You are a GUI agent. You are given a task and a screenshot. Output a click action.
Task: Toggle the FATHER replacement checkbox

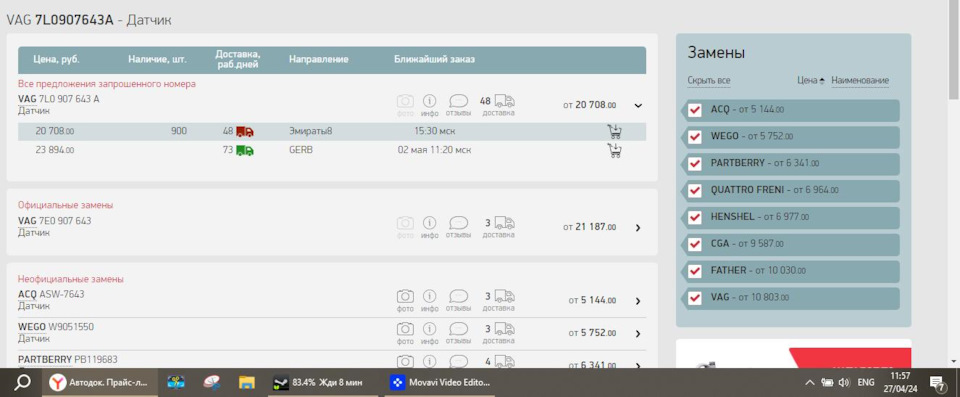694,271
